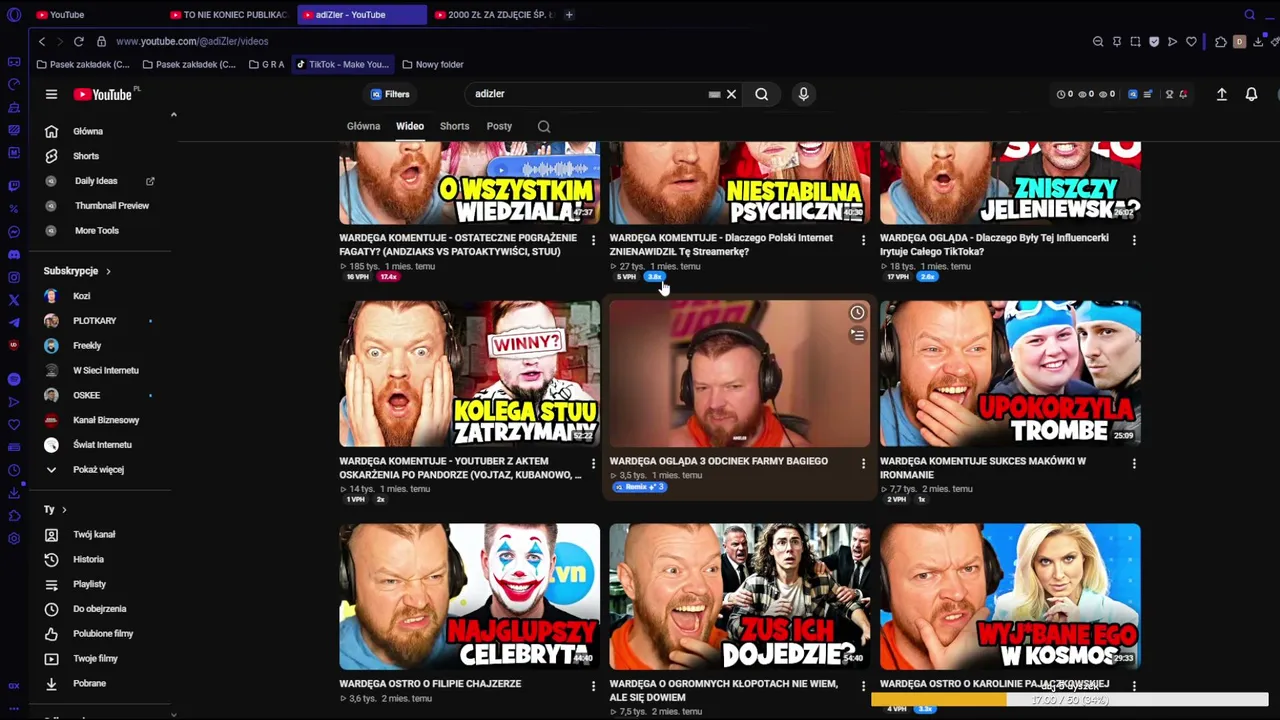
Task: Open a new browser tab
Action: 569,15
